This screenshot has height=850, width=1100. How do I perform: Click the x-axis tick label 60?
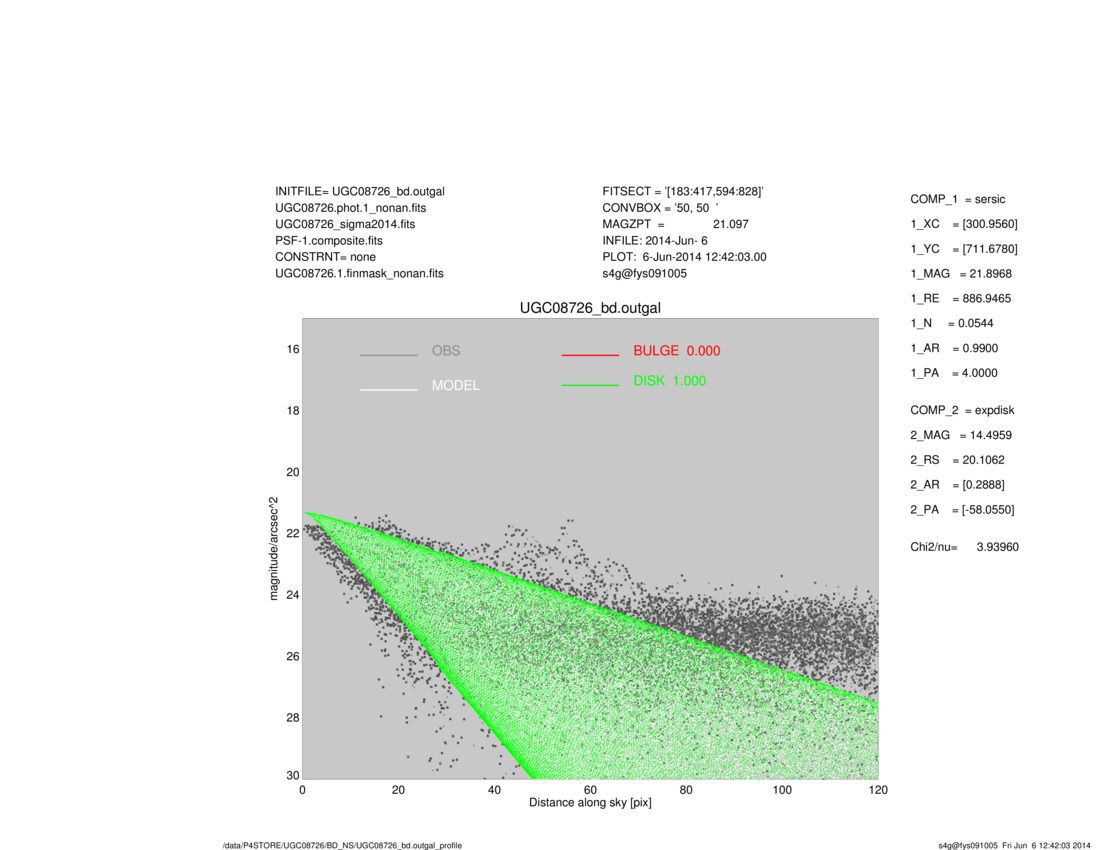(x=590, y=789)
